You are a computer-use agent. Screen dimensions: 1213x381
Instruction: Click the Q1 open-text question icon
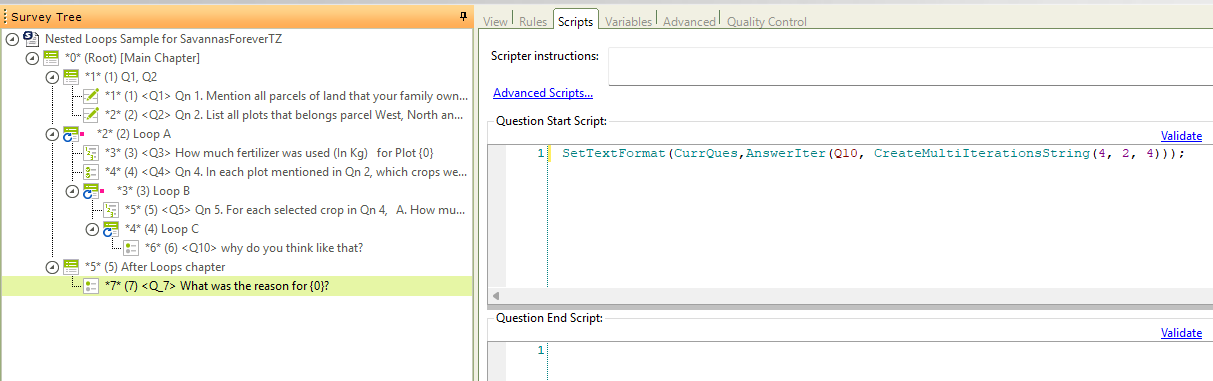point(91,95)
